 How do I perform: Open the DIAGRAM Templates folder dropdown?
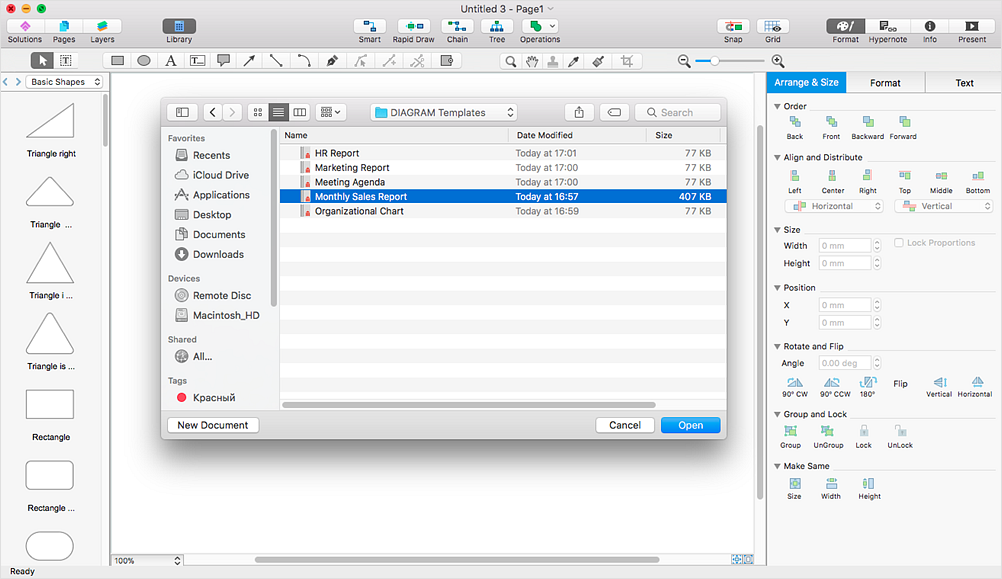click(x=443, y=113)
